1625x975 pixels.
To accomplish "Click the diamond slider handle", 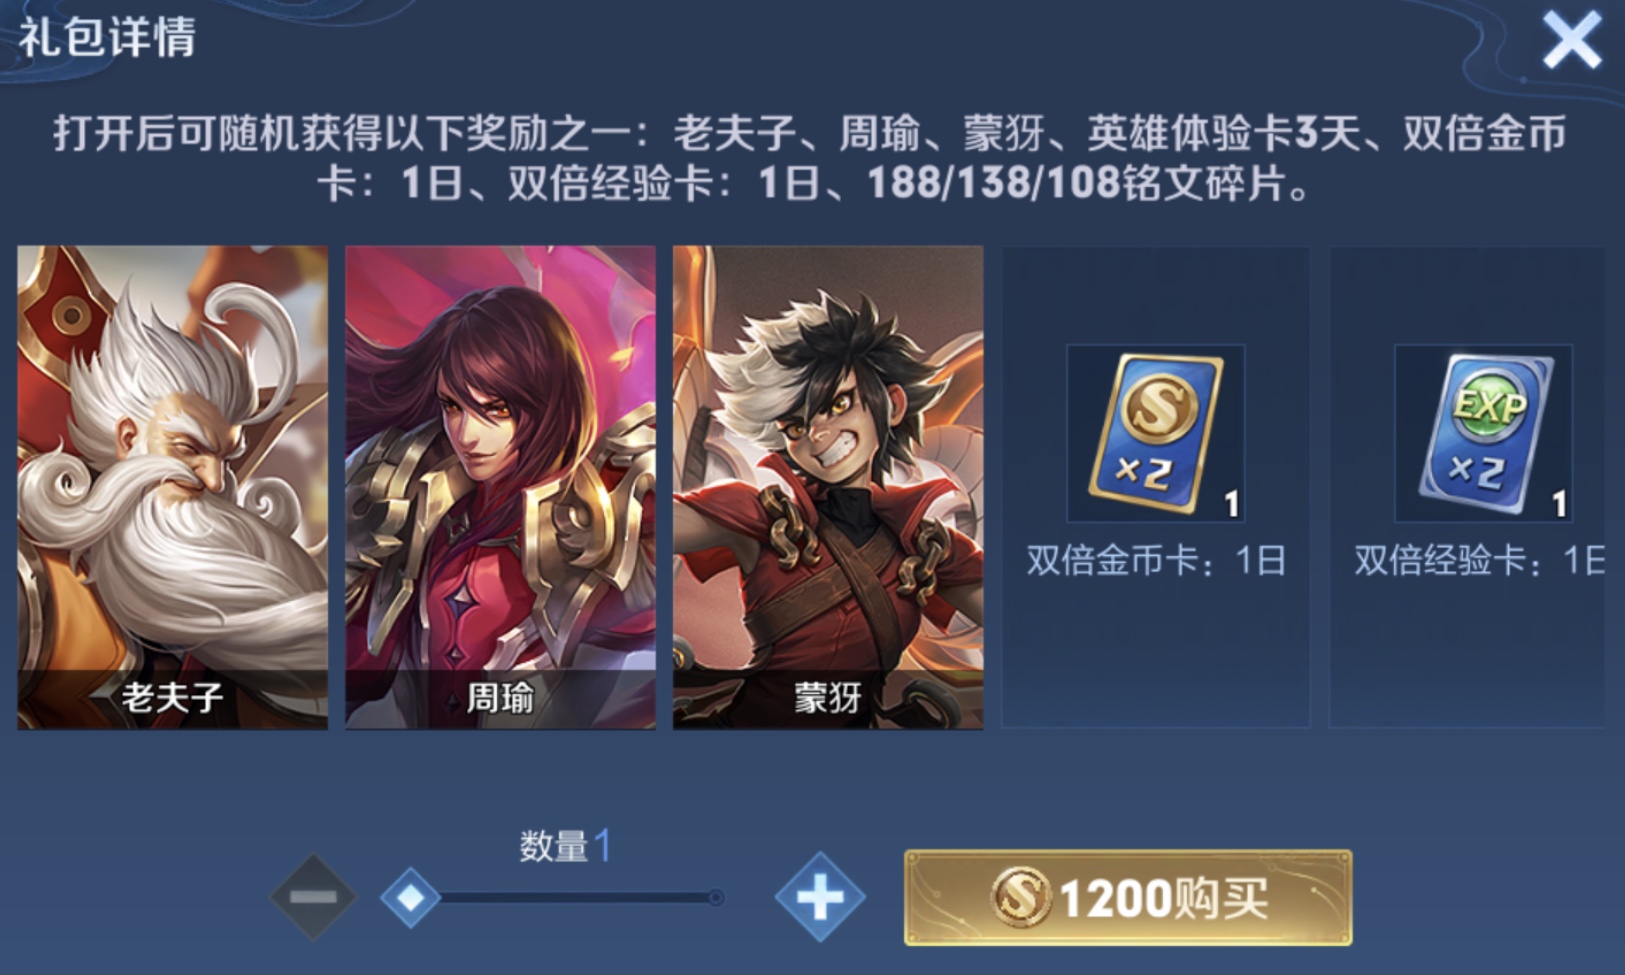I will coord(410,897).
